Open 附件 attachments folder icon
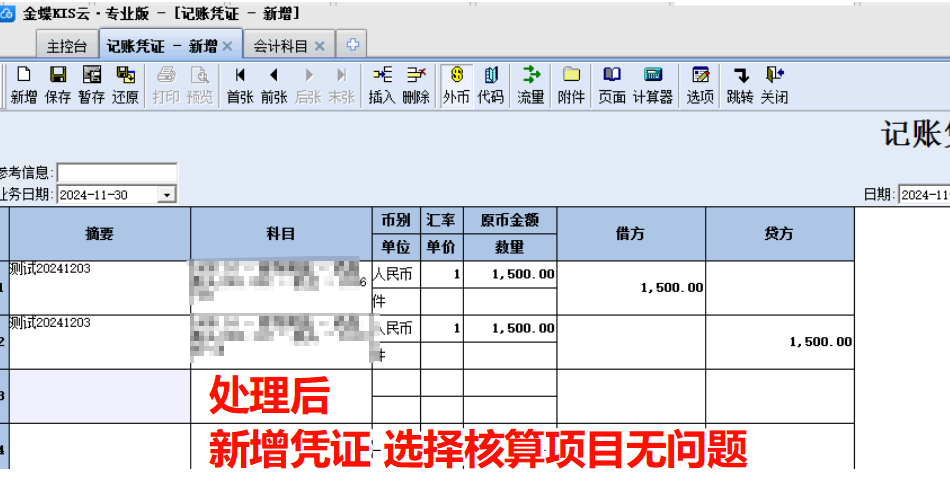This screenshot has height=482, width=950. click(x=571, y=85)
